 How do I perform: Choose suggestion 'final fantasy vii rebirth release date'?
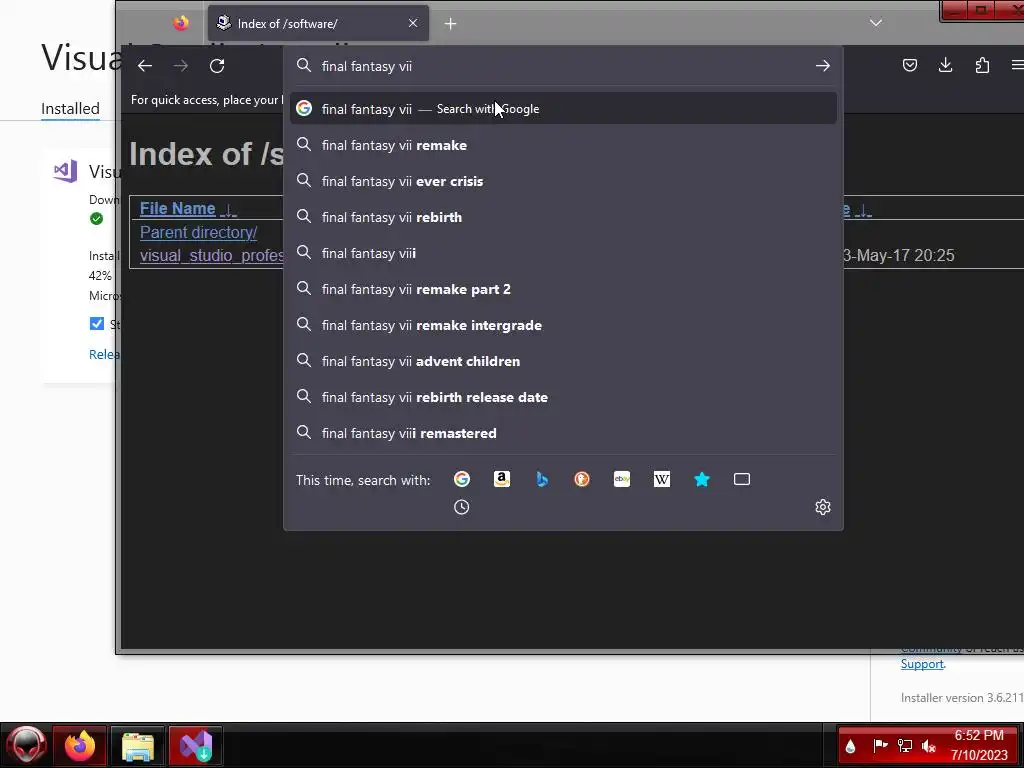pyautogui.click(x=563, y=396)
